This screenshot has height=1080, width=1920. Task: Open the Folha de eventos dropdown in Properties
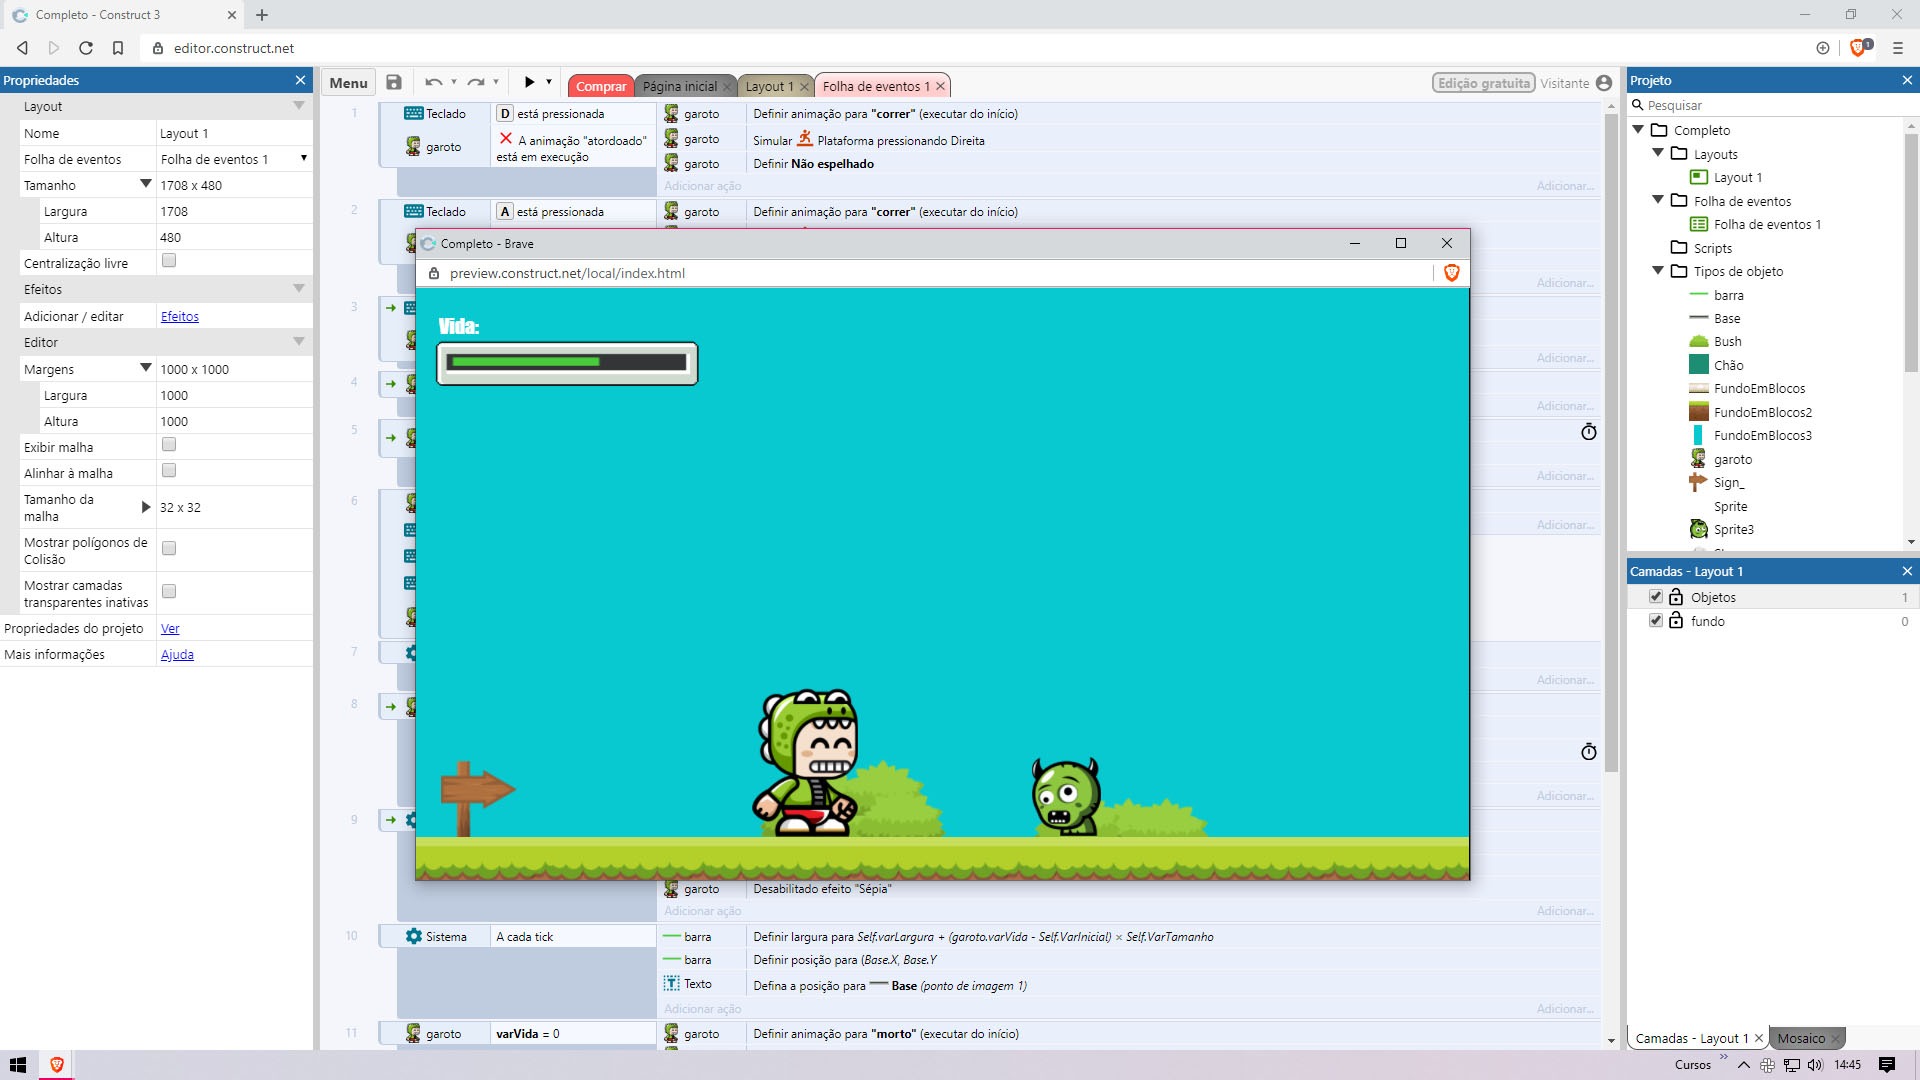tap(303, 158)
